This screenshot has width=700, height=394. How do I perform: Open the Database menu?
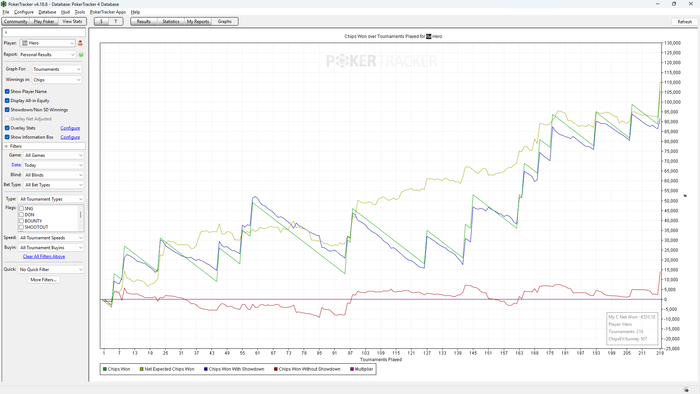(47, 12)
